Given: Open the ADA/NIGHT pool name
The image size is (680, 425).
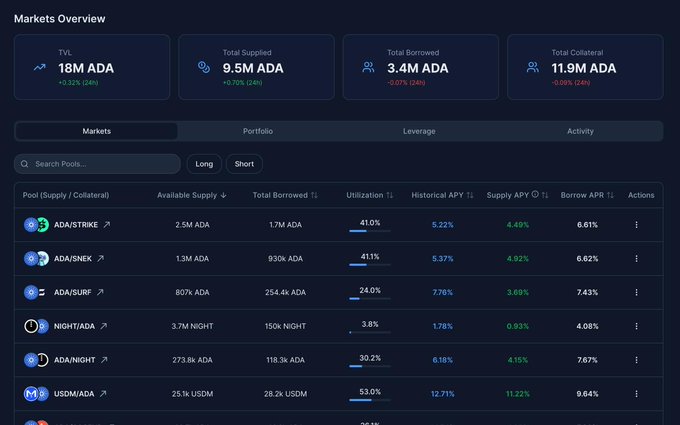Looking at the screenshot, I should tap(75, 360).
